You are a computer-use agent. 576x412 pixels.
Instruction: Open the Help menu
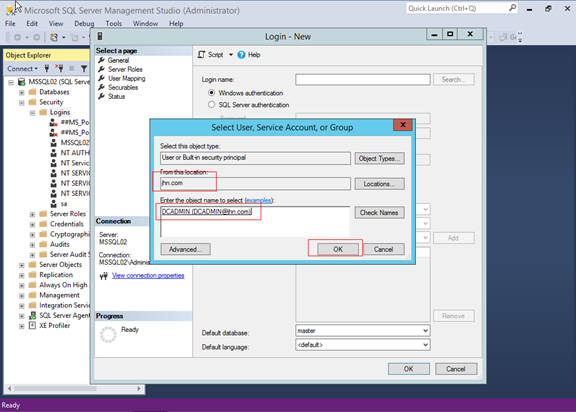[x=176, y=24]
